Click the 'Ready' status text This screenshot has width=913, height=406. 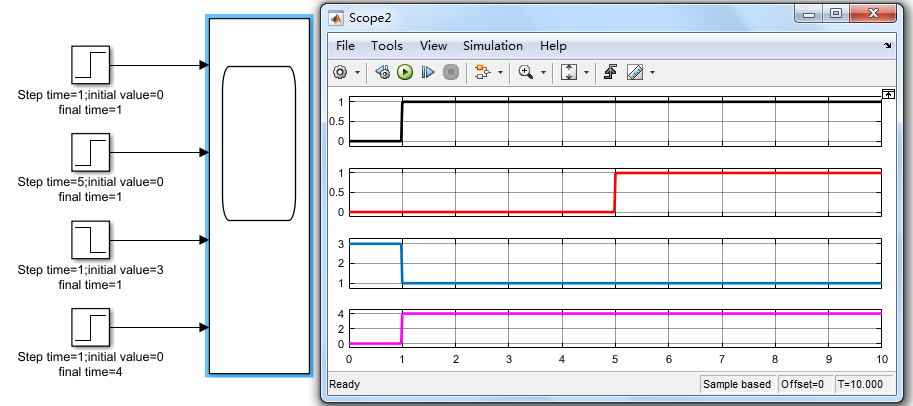[345, 384]
